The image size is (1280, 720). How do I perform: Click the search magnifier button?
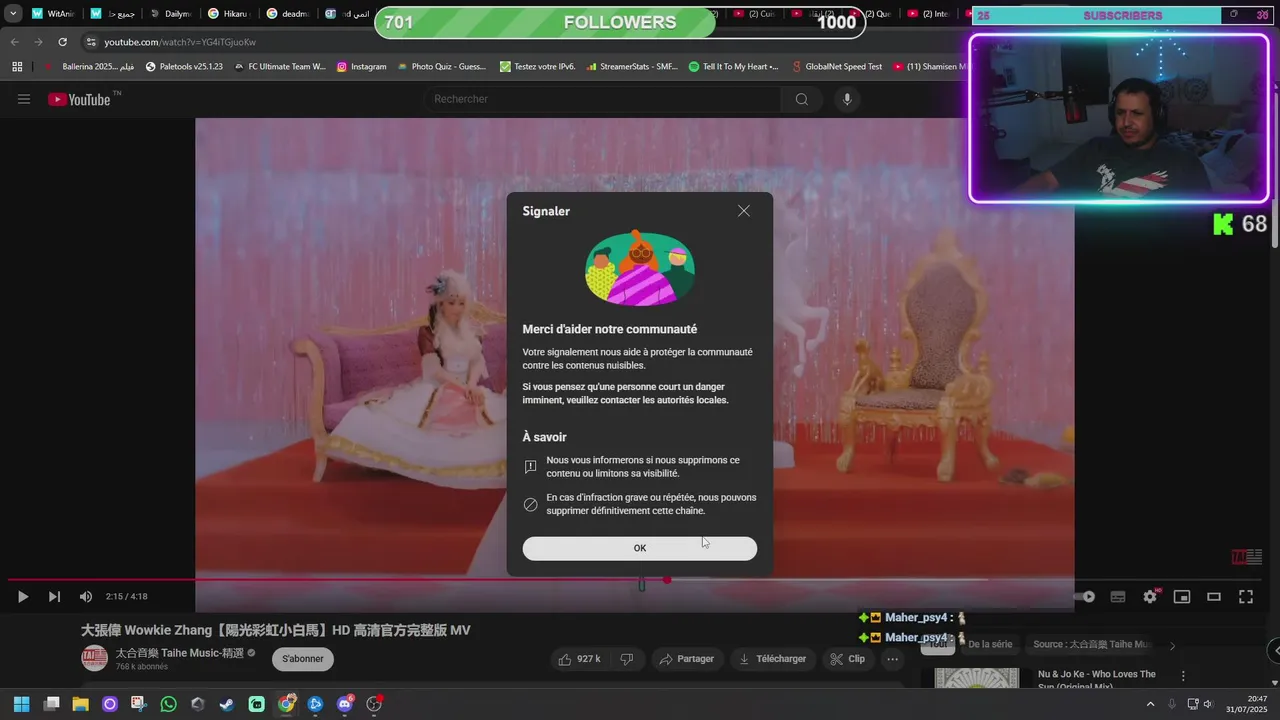tap(801, 99)
